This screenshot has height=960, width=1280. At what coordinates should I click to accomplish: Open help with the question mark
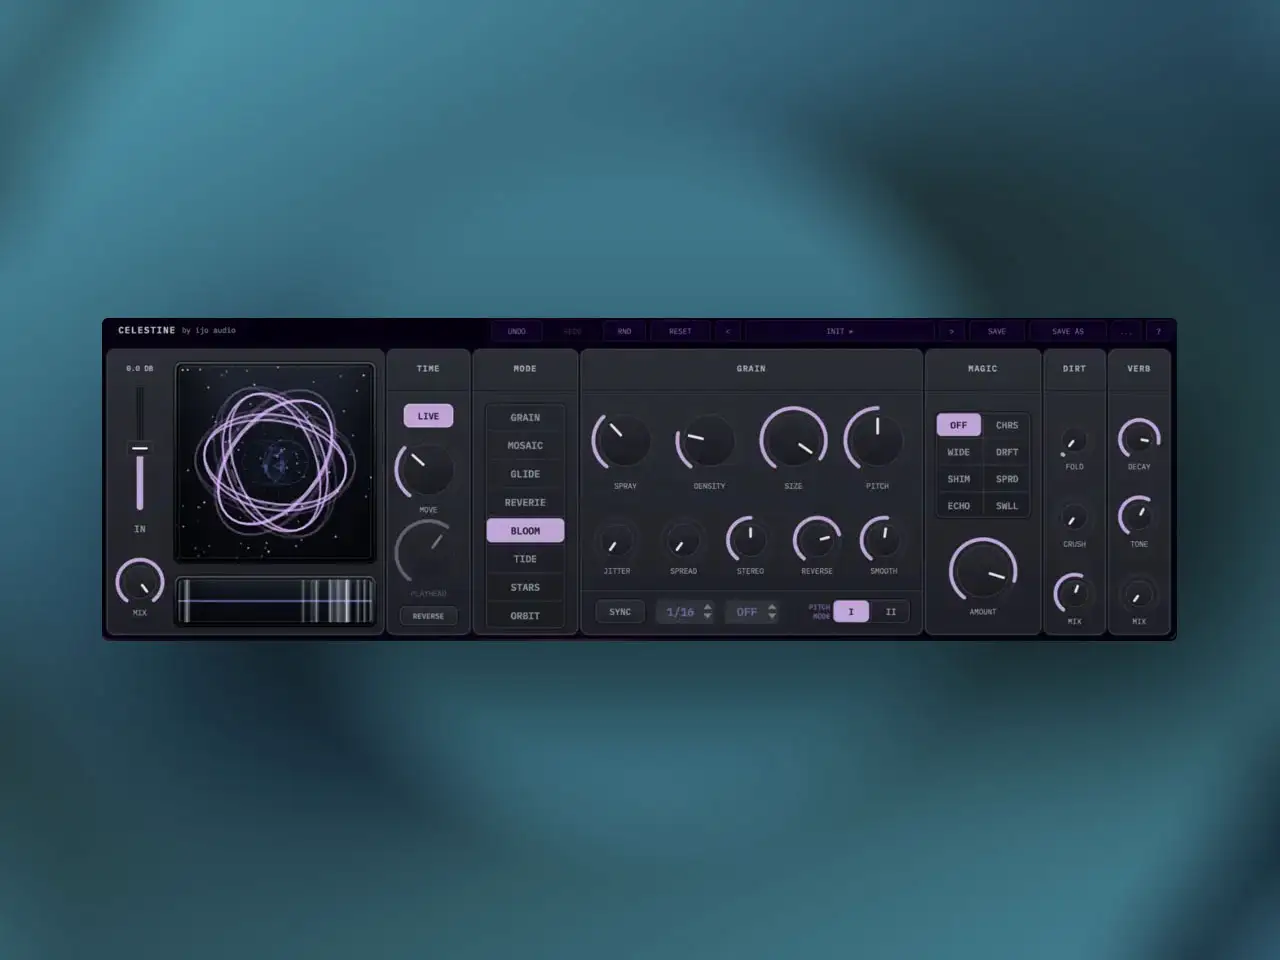(x=1159, y=331)
